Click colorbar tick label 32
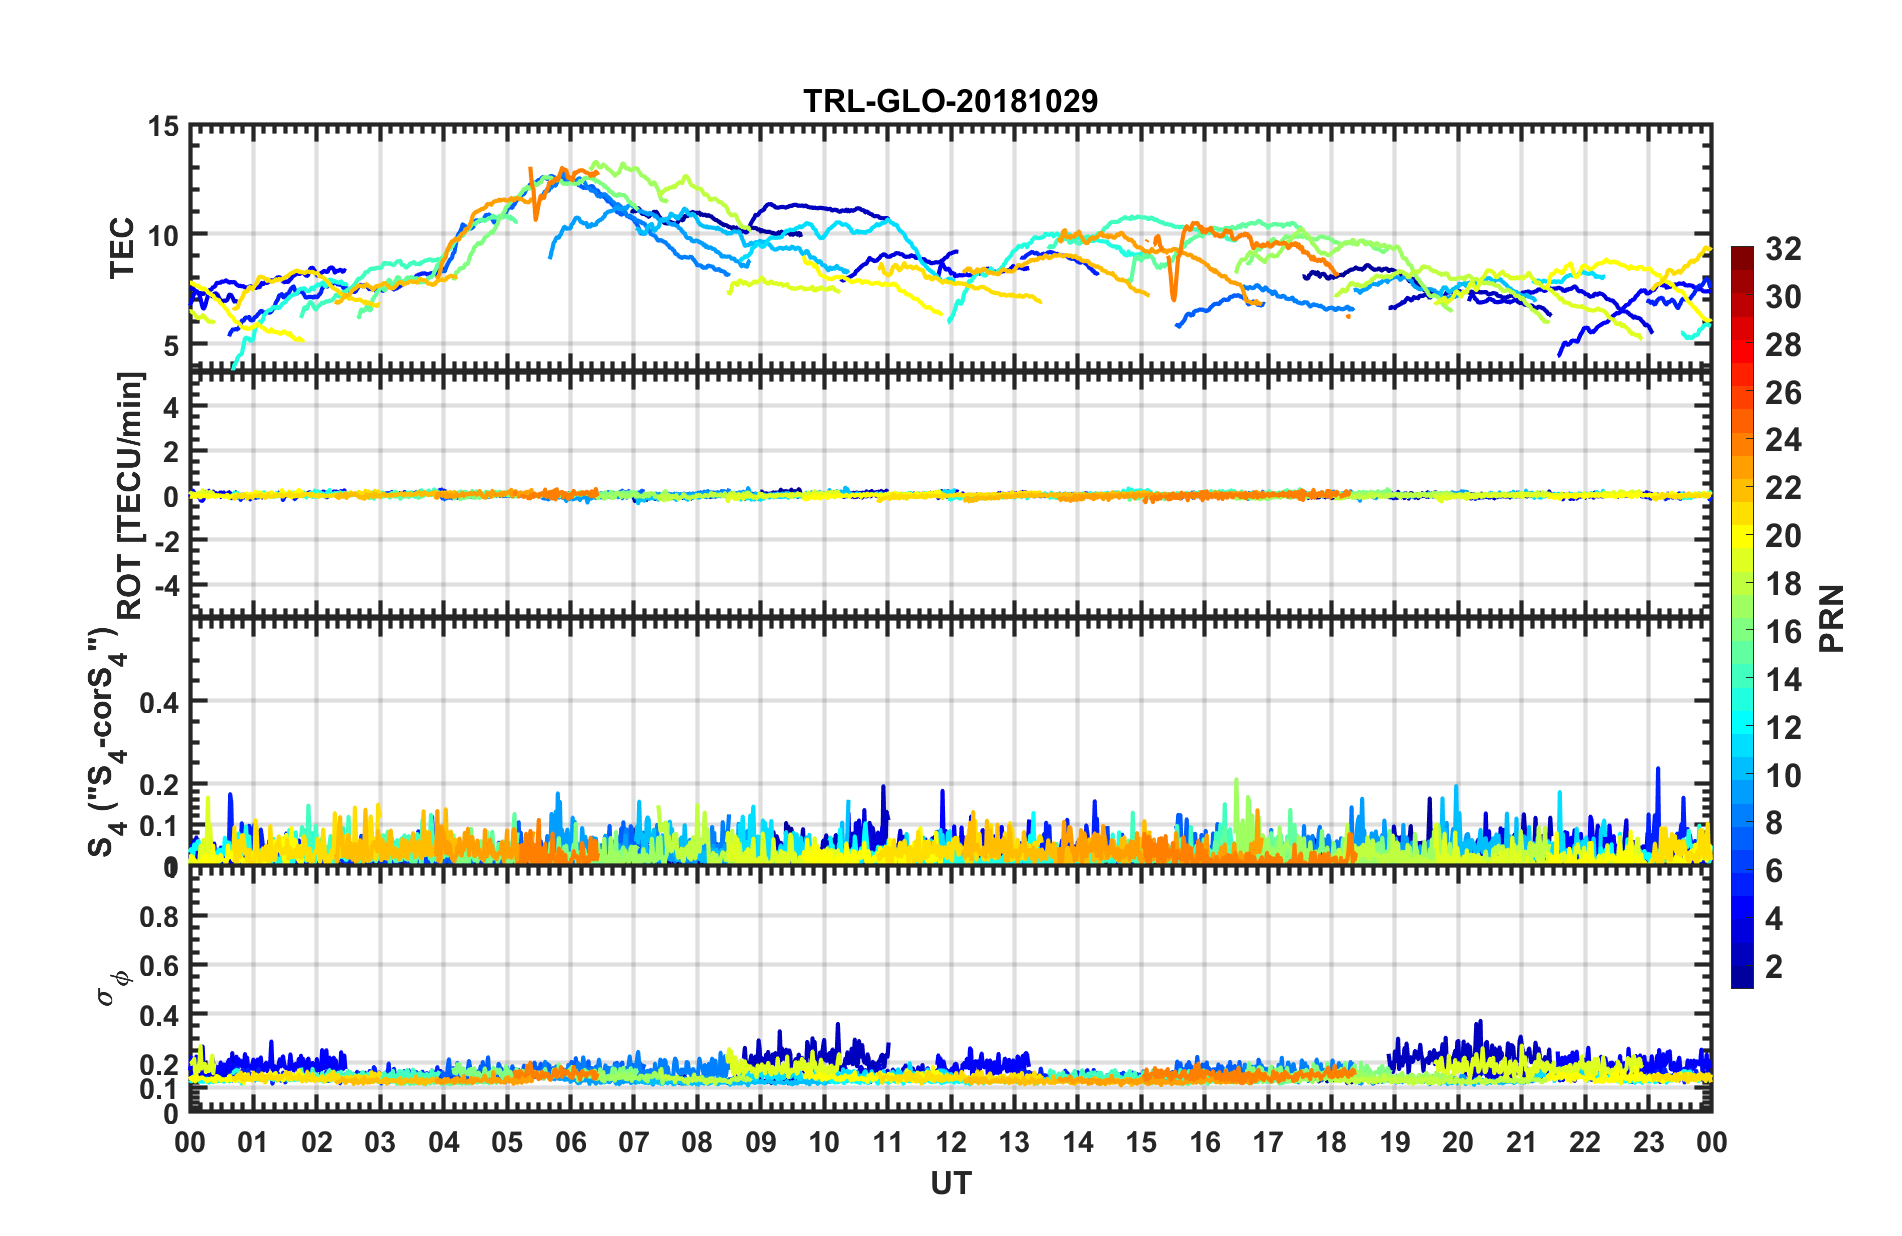The width and height of the screenshot is (1902, 1236). pos(1783,248)
